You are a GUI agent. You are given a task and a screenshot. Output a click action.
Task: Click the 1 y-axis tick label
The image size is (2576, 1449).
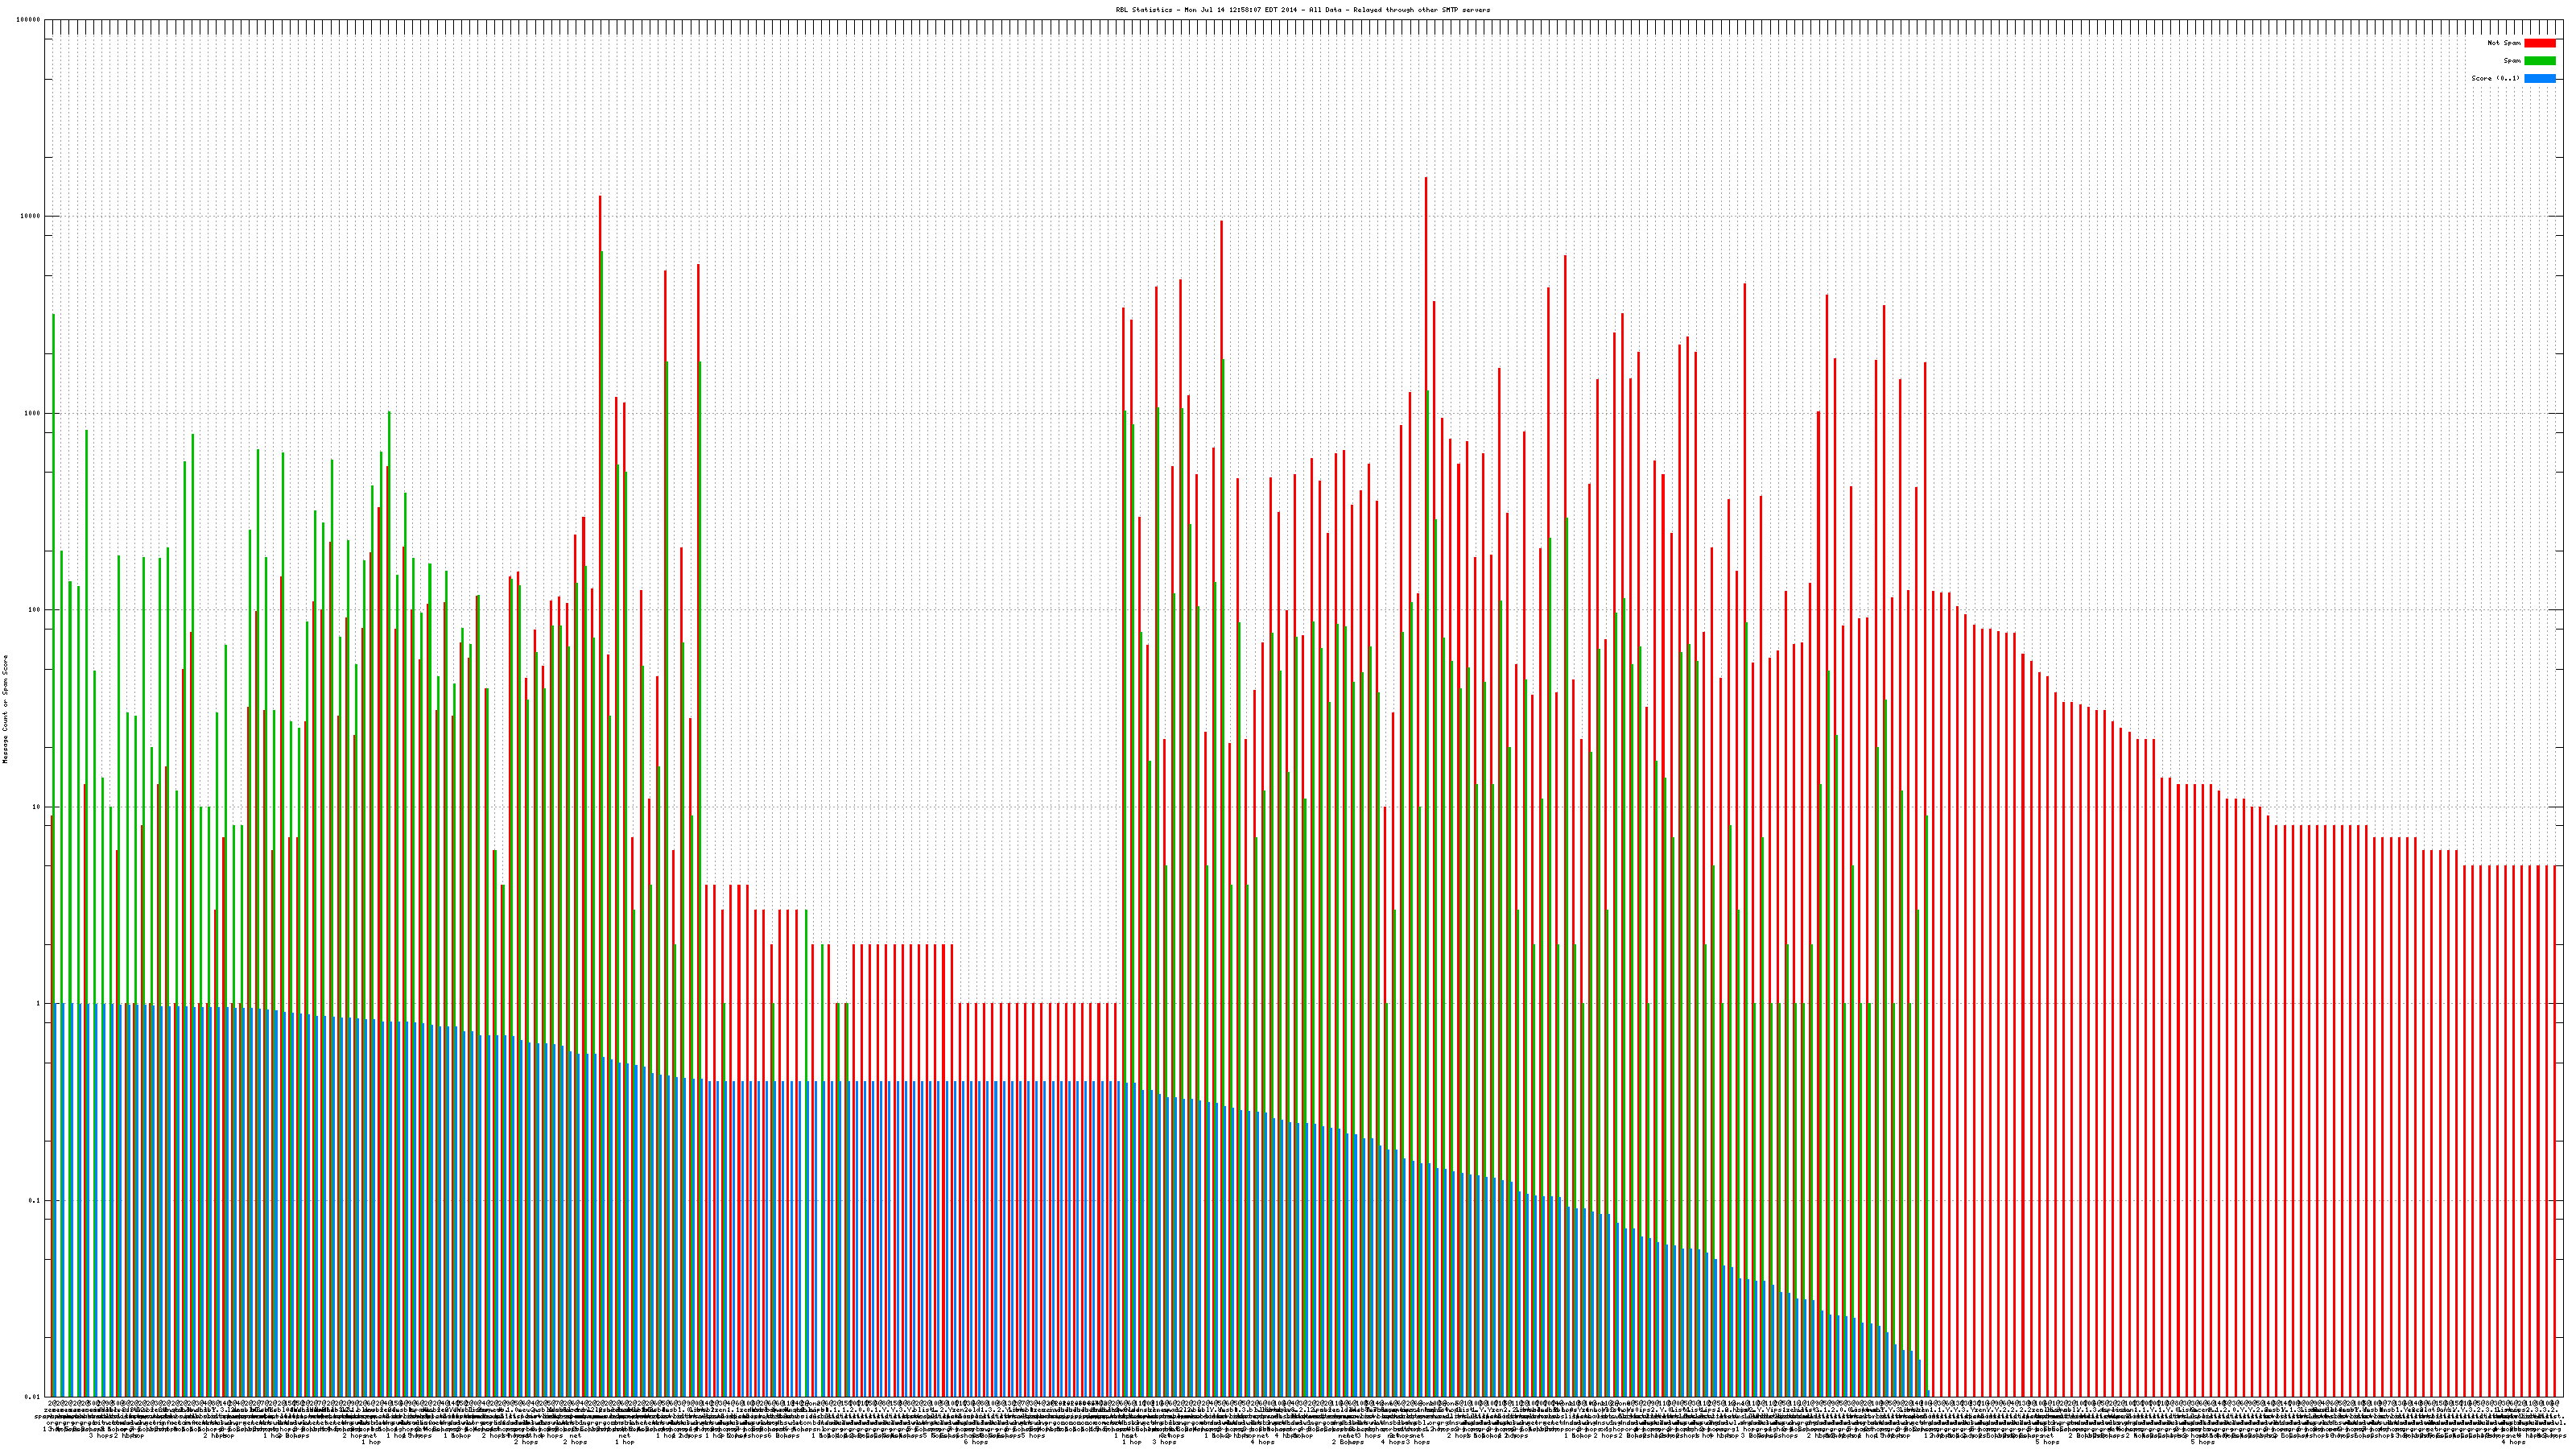[39, 1004]
